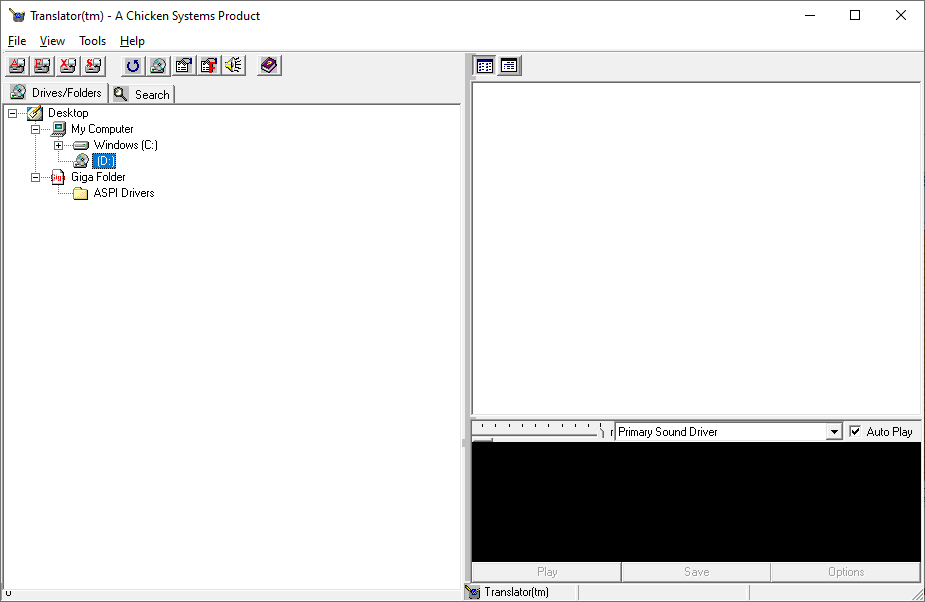Click the purple book toolbar icon
The width and height of the screenshot is (925, 602).
269,66
